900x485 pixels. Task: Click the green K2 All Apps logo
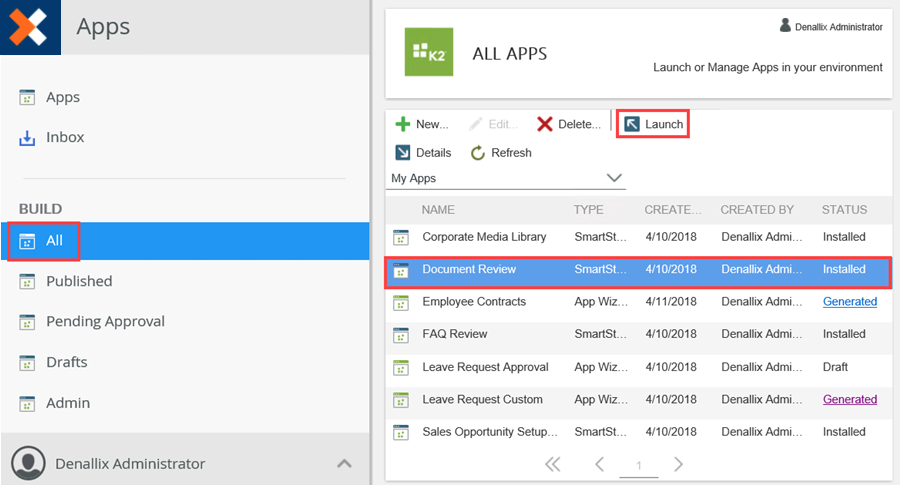(429, 52)
